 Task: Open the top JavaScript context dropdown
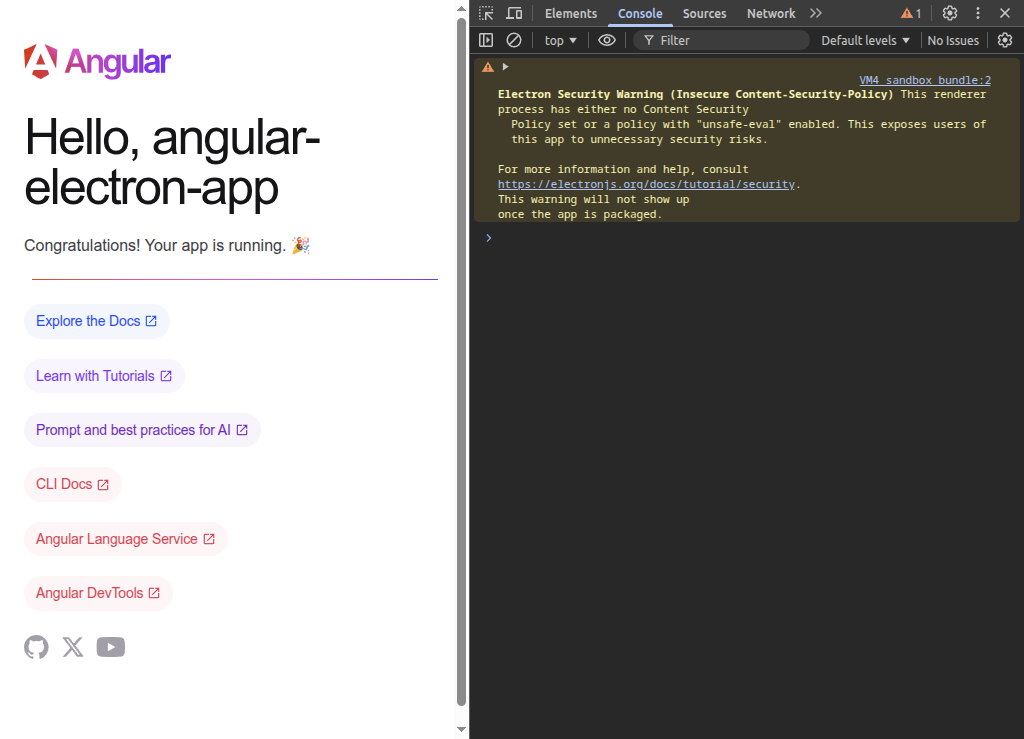click(x=560, y=40)
